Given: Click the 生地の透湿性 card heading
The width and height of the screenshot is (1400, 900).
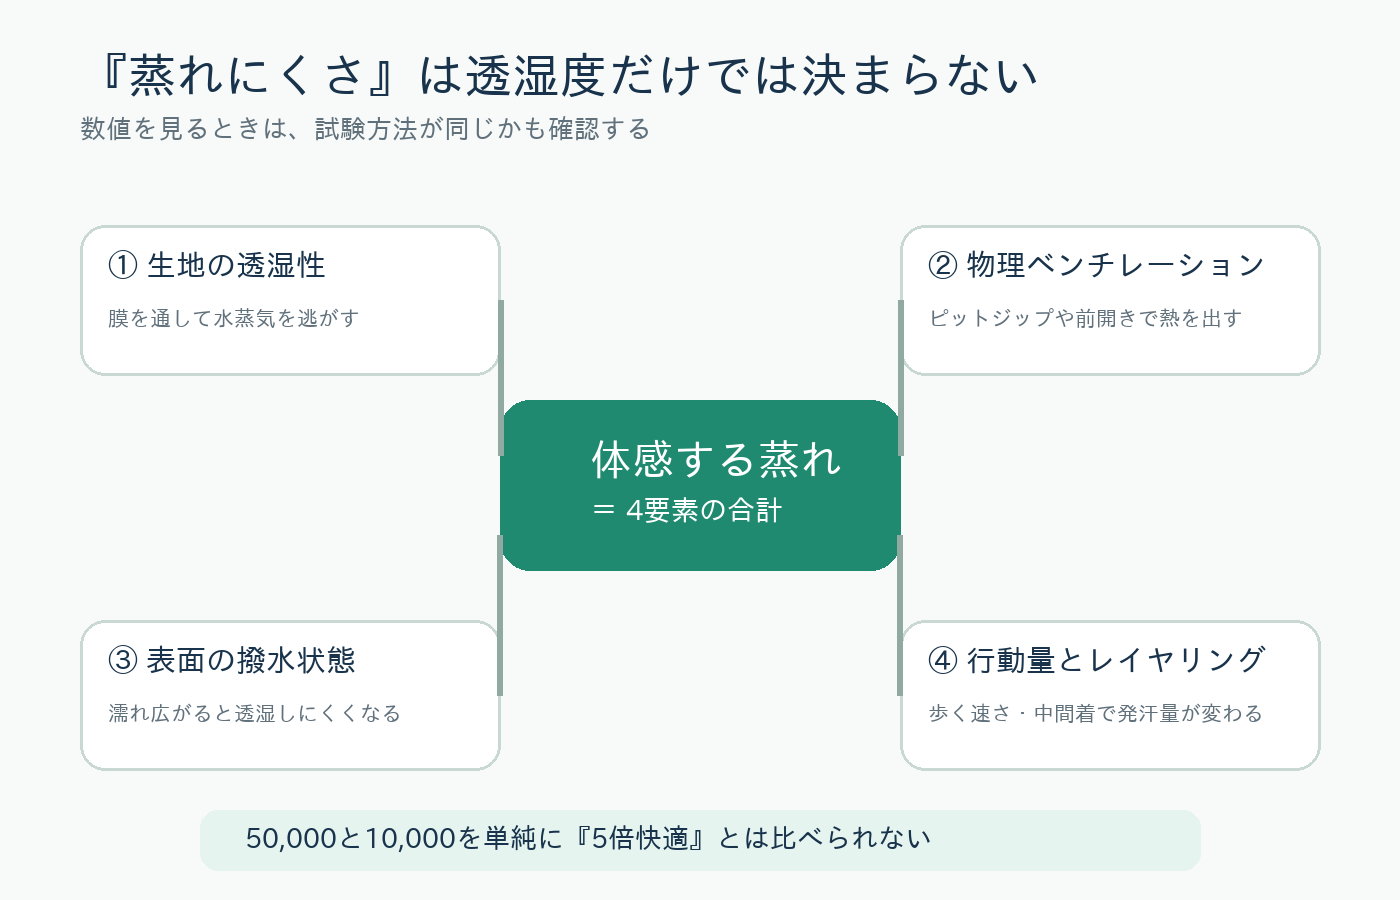Looking at the screenshot, I should (236, 265).
